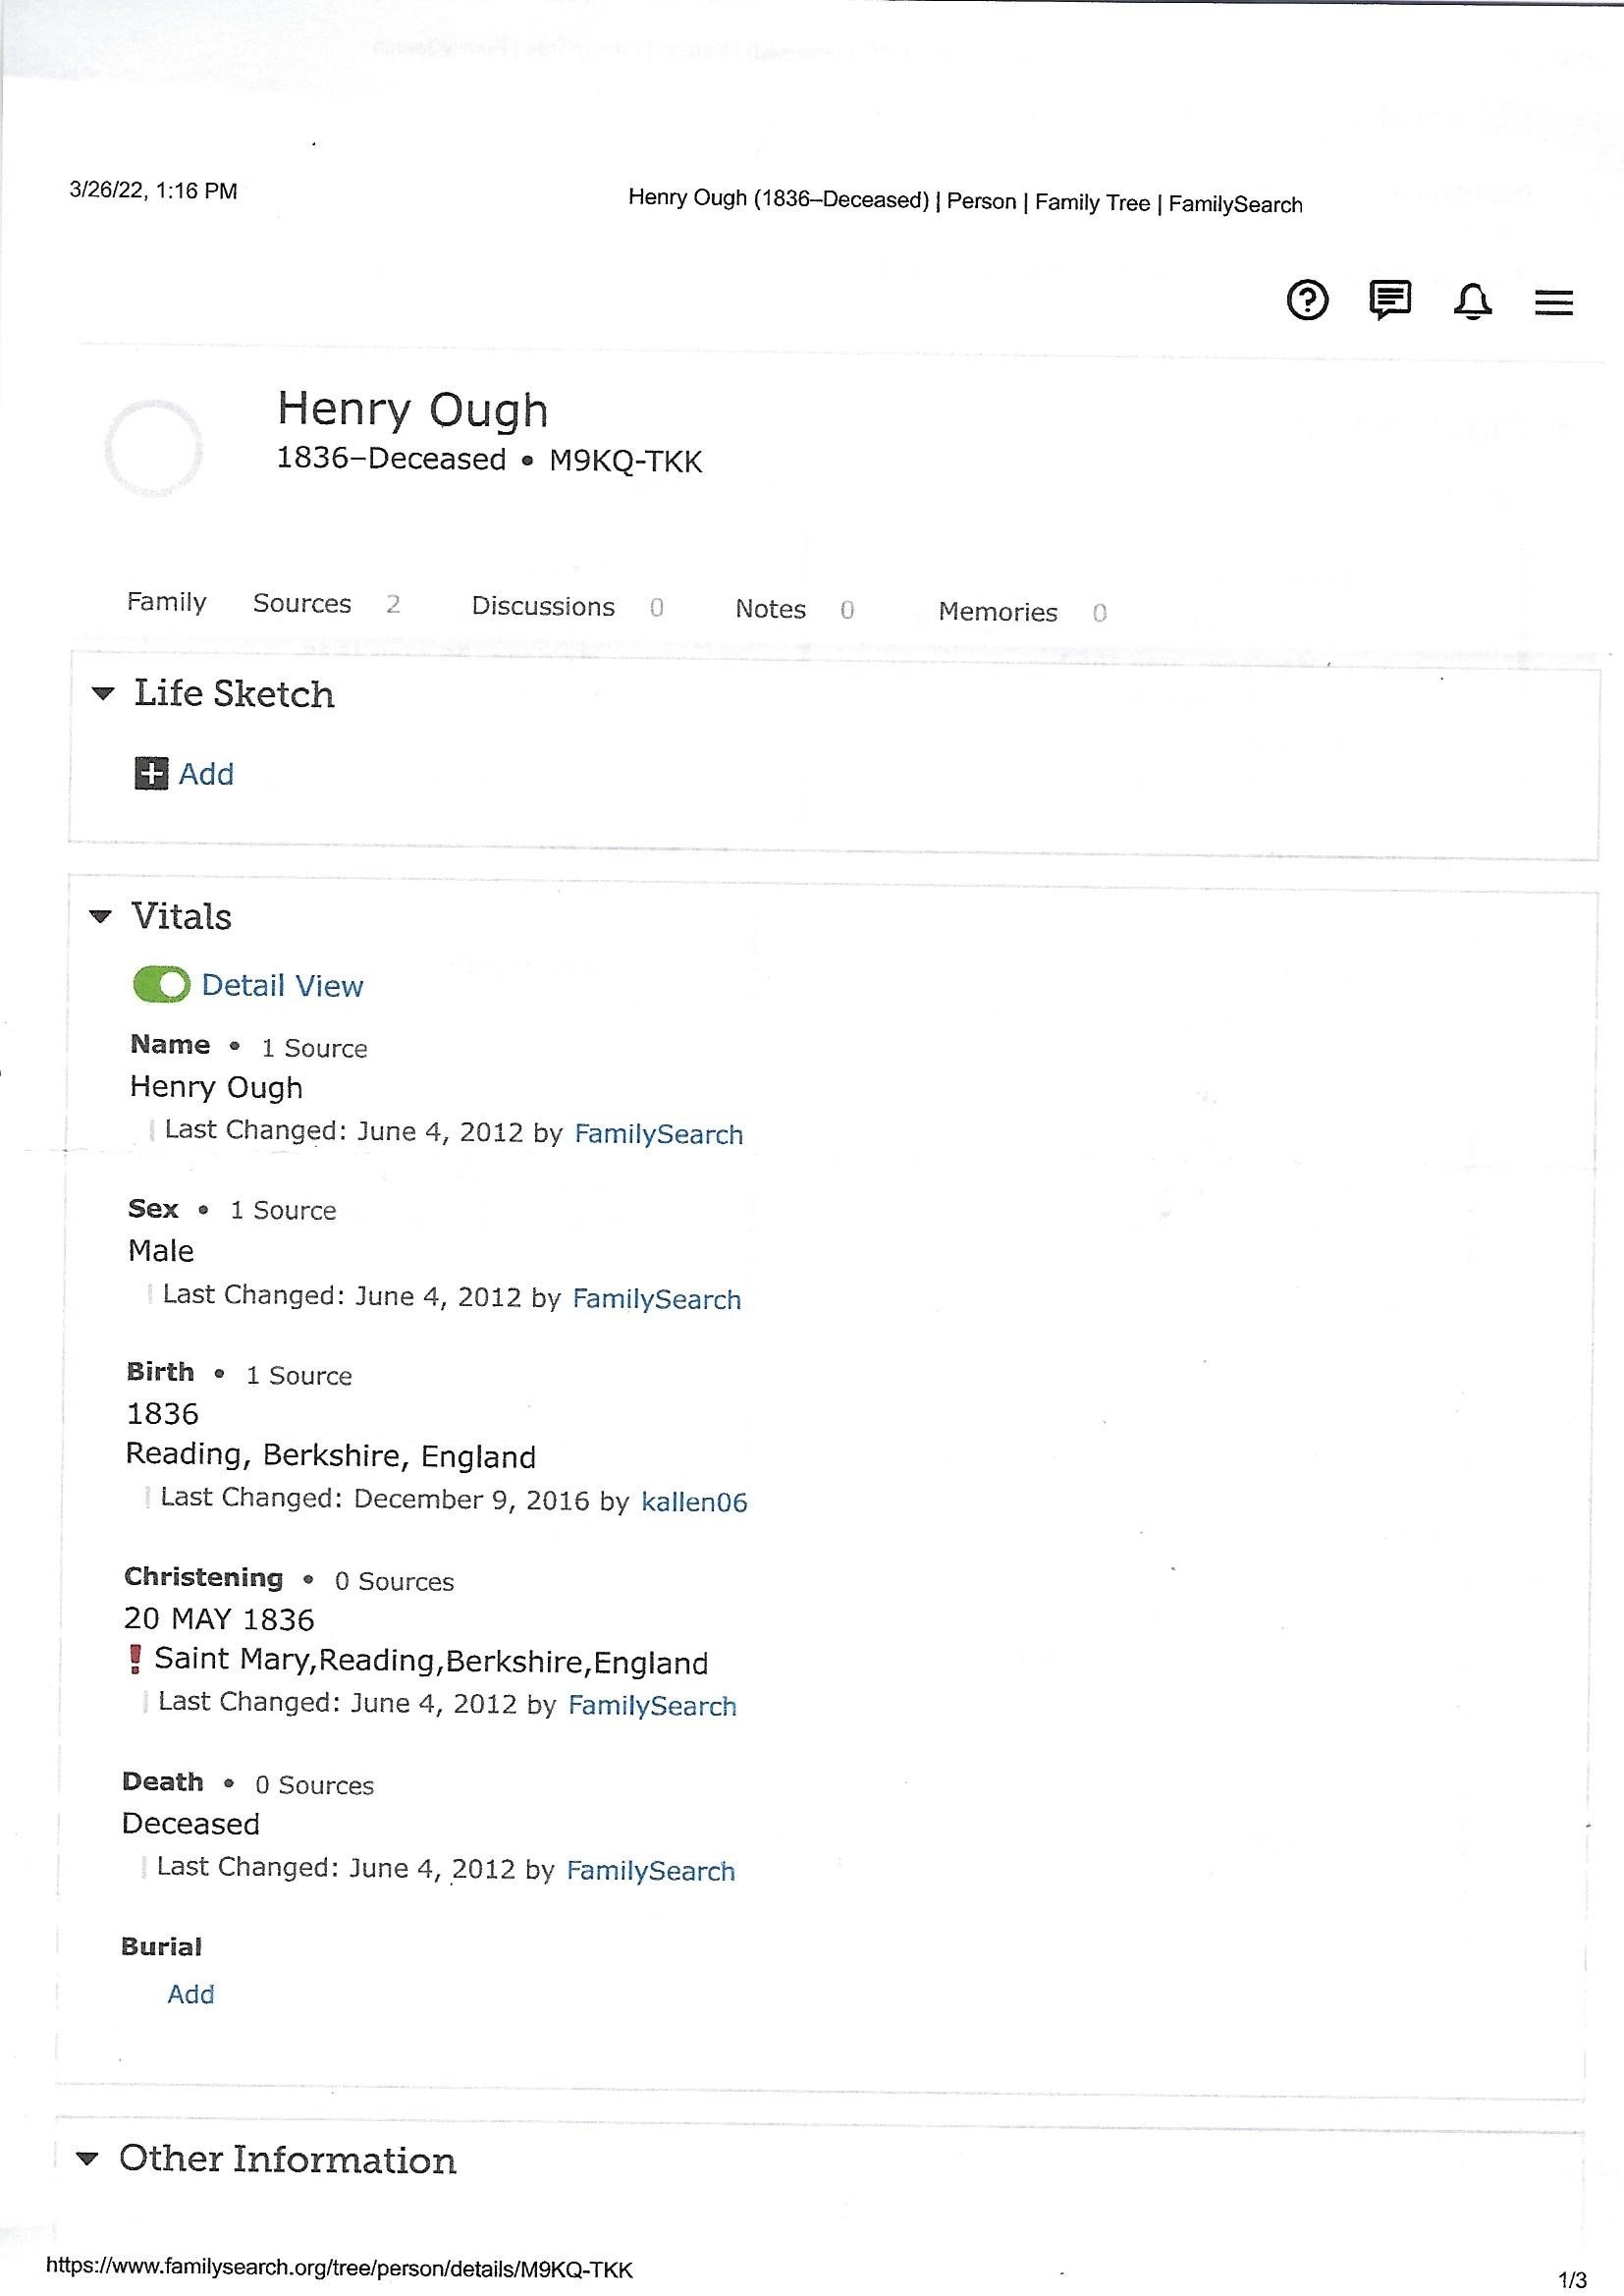Click Add link under Burial
The image size is (1624, 2296).
191,1994
